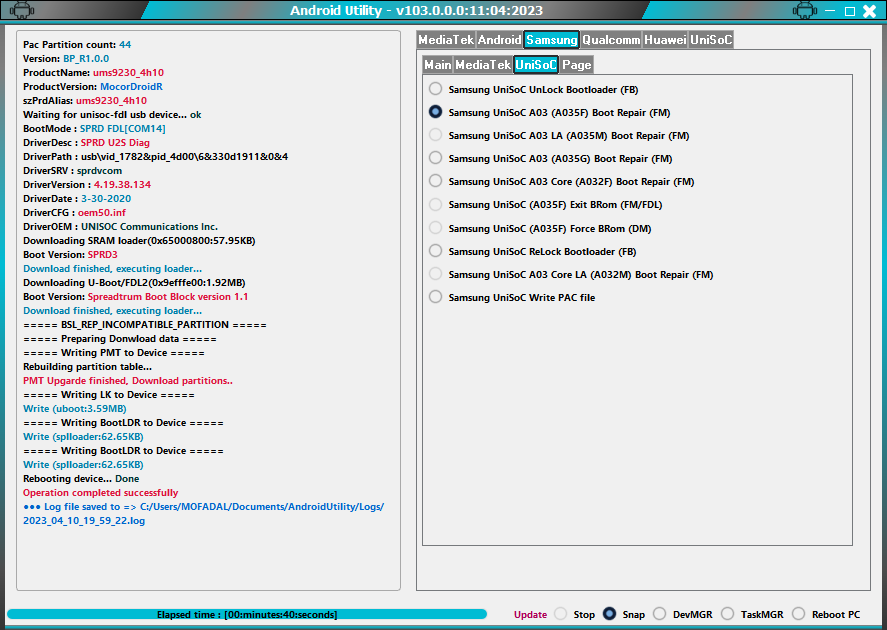Image resolution: width=887 pixels, height=630 pixels.
Task: Select the TaskMGR radio button
Action: pos(728,614)
